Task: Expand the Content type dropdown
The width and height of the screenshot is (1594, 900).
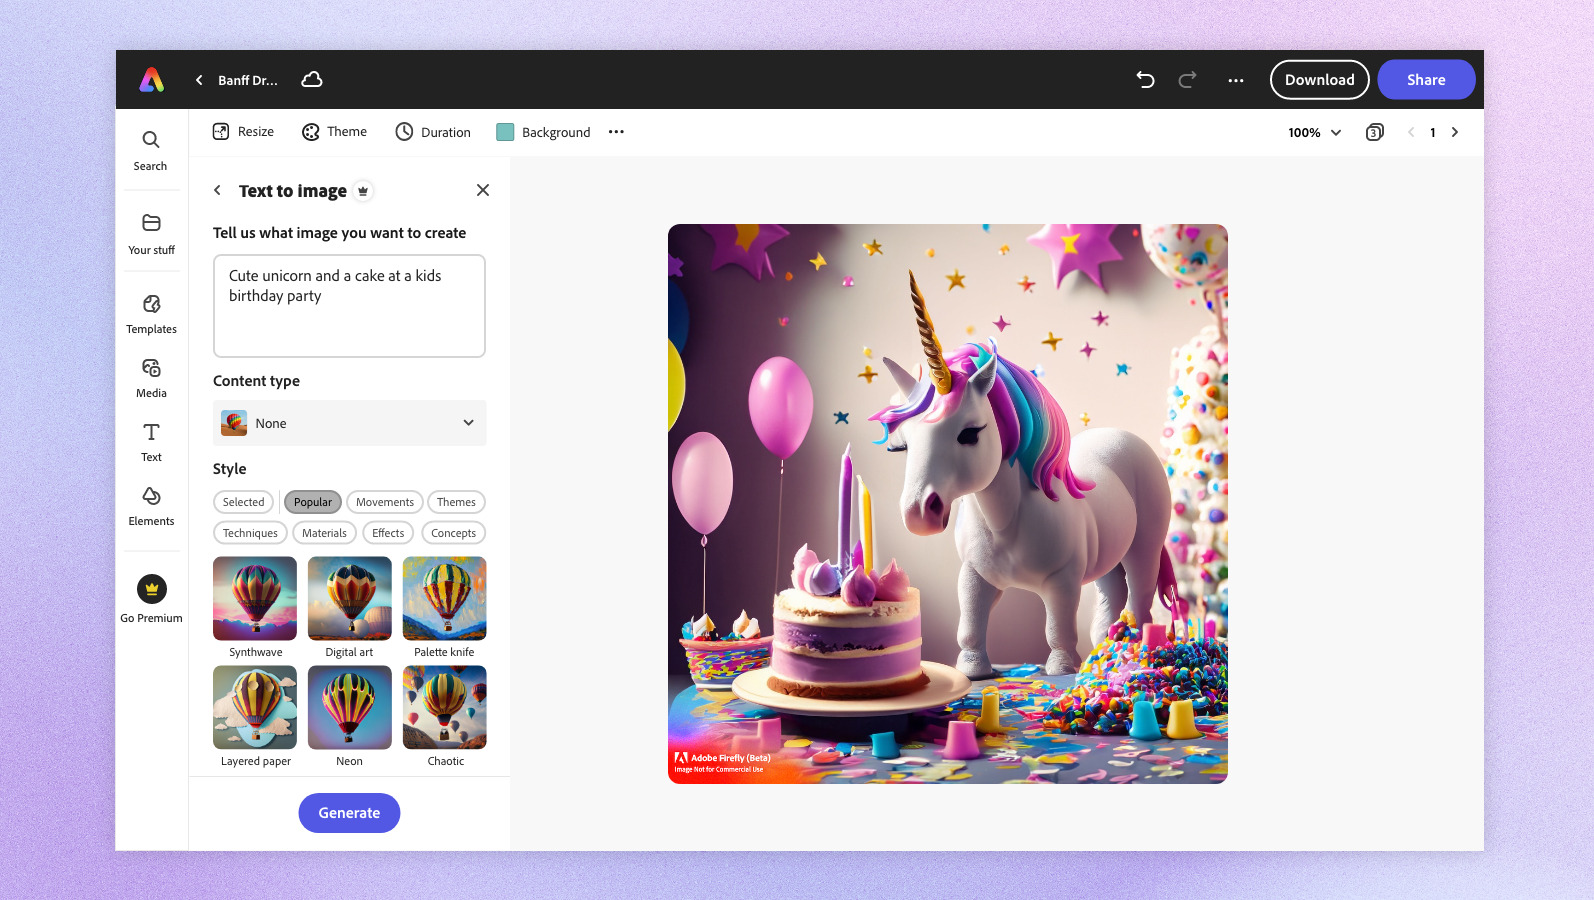Action: click(x=350, y=423)
